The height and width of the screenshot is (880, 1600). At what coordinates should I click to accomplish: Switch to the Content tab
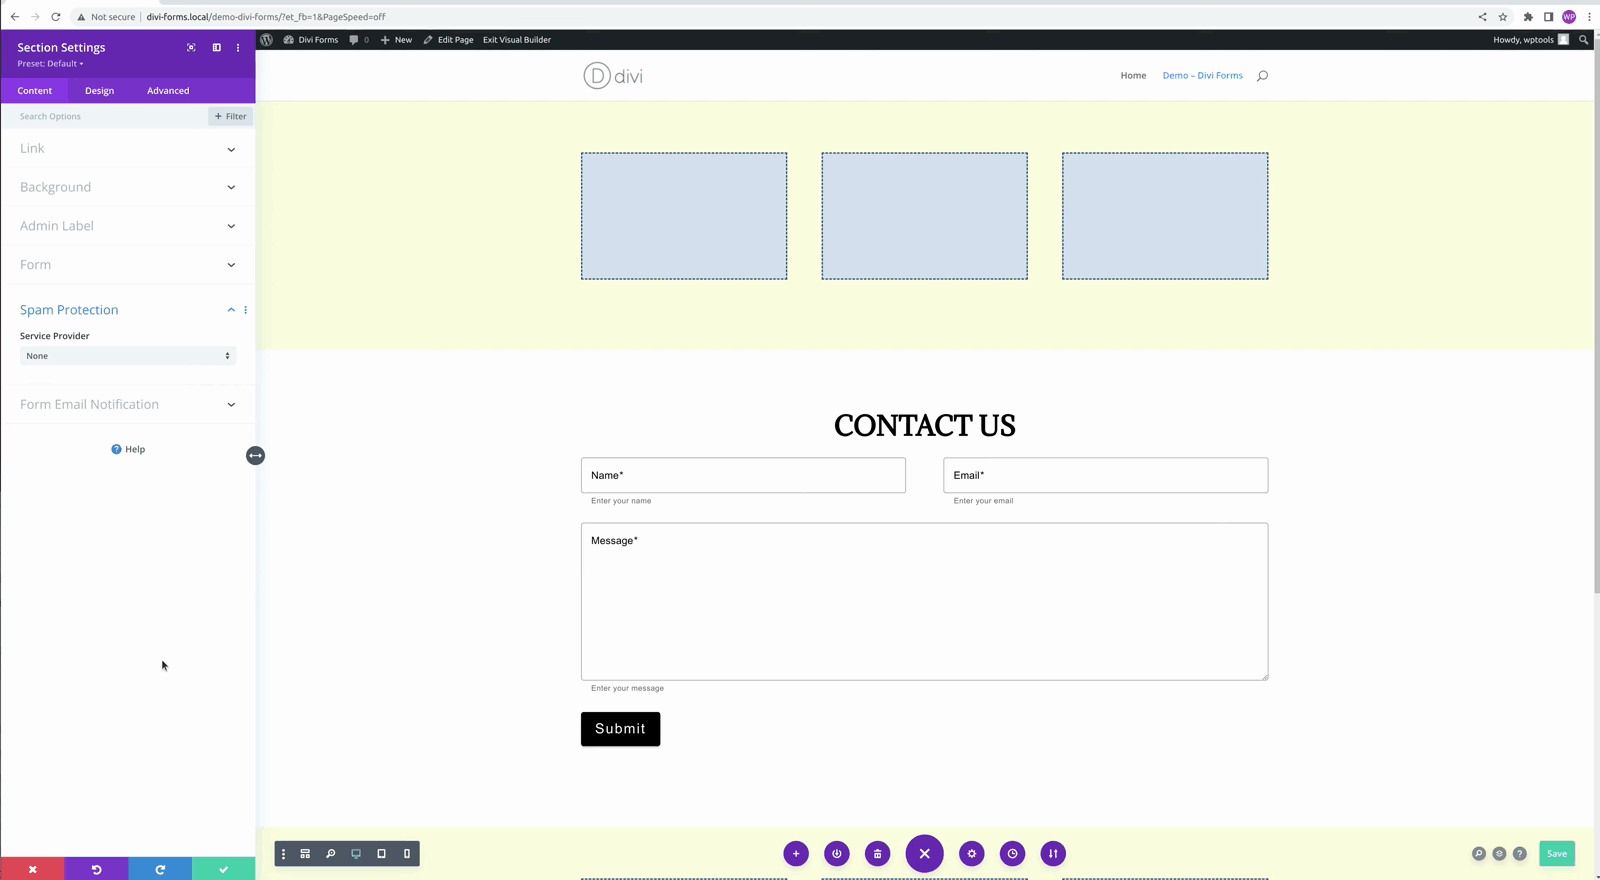coord(34,90)
